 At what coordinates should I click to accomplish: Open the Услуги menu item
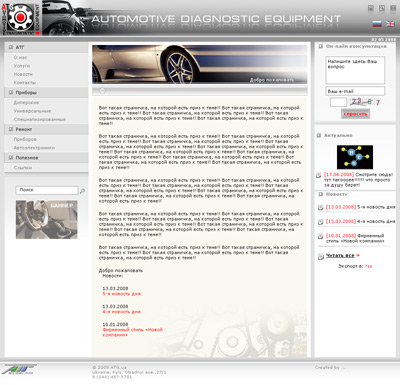coord(22,66)
